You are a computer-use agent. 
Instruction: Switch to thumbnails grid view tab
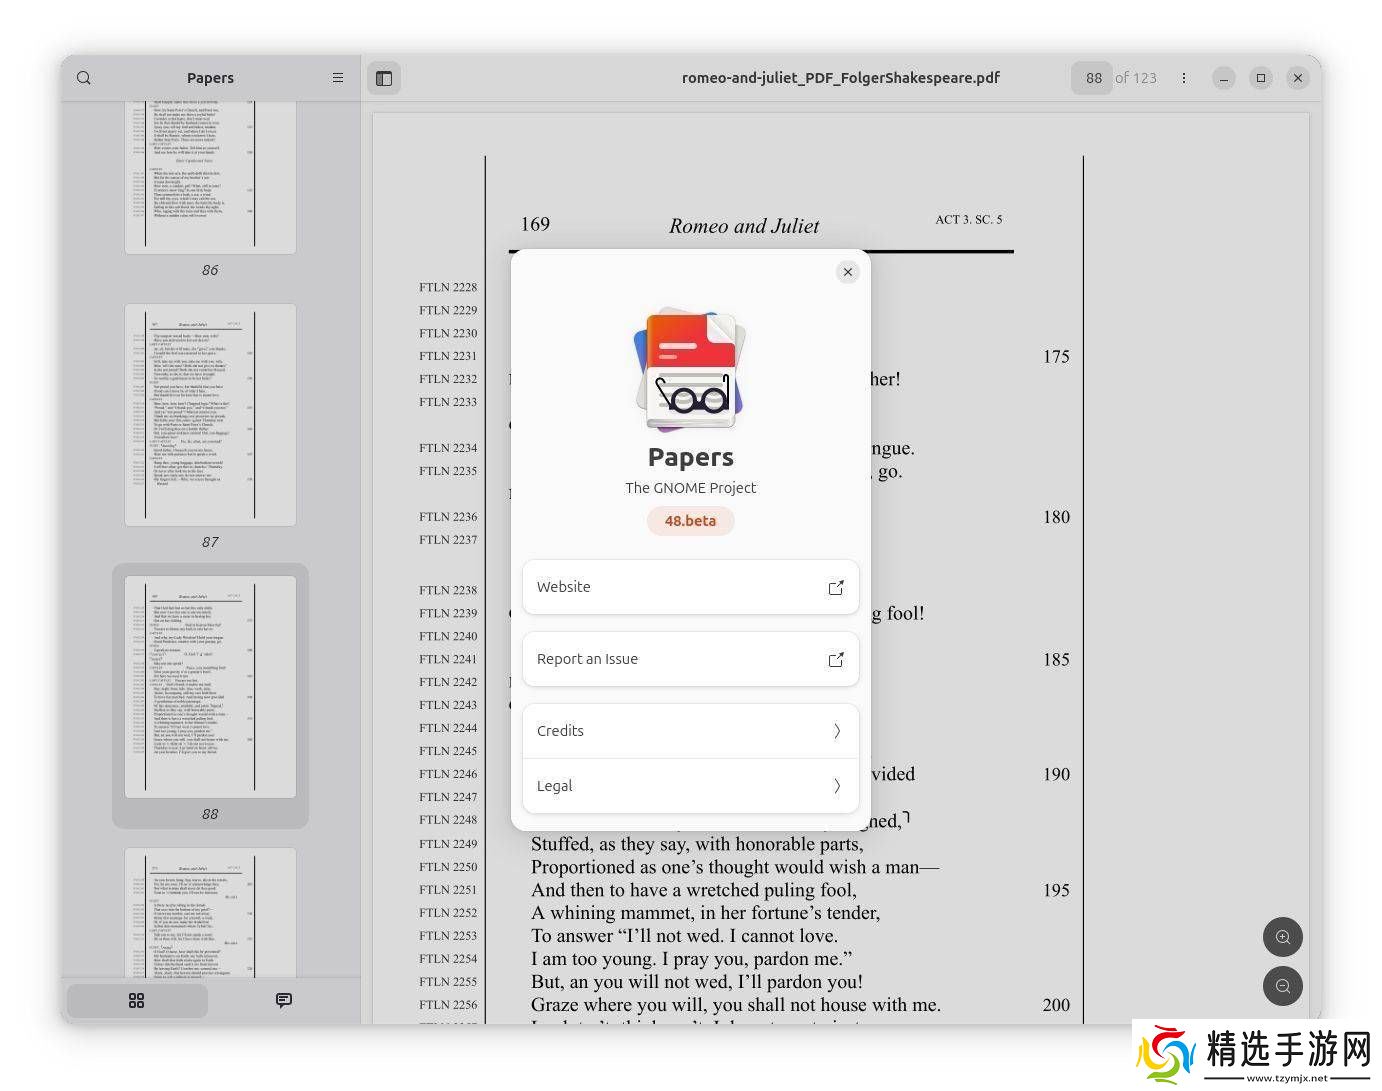click(x=137, y=1000)
